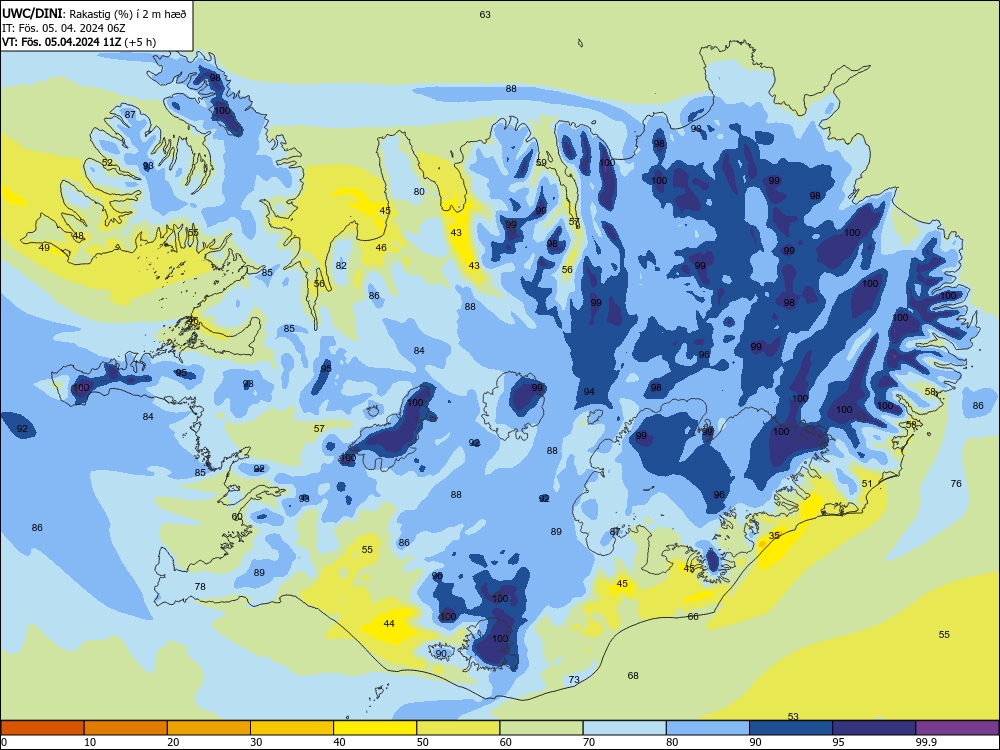Click the '66' humidity value on southeast coast
Screen dimensions: 1000x750
[693, 617]
